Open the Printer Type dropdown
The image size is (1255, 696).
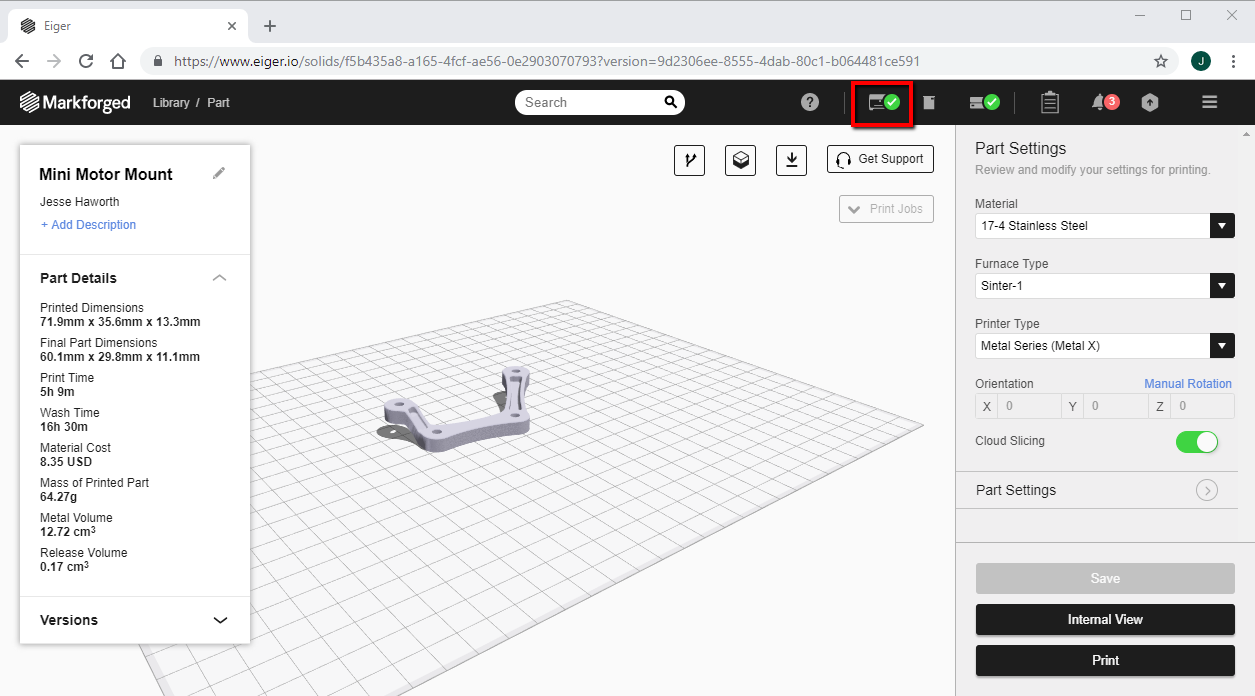pyautogui.click(x=1105, y=346)
